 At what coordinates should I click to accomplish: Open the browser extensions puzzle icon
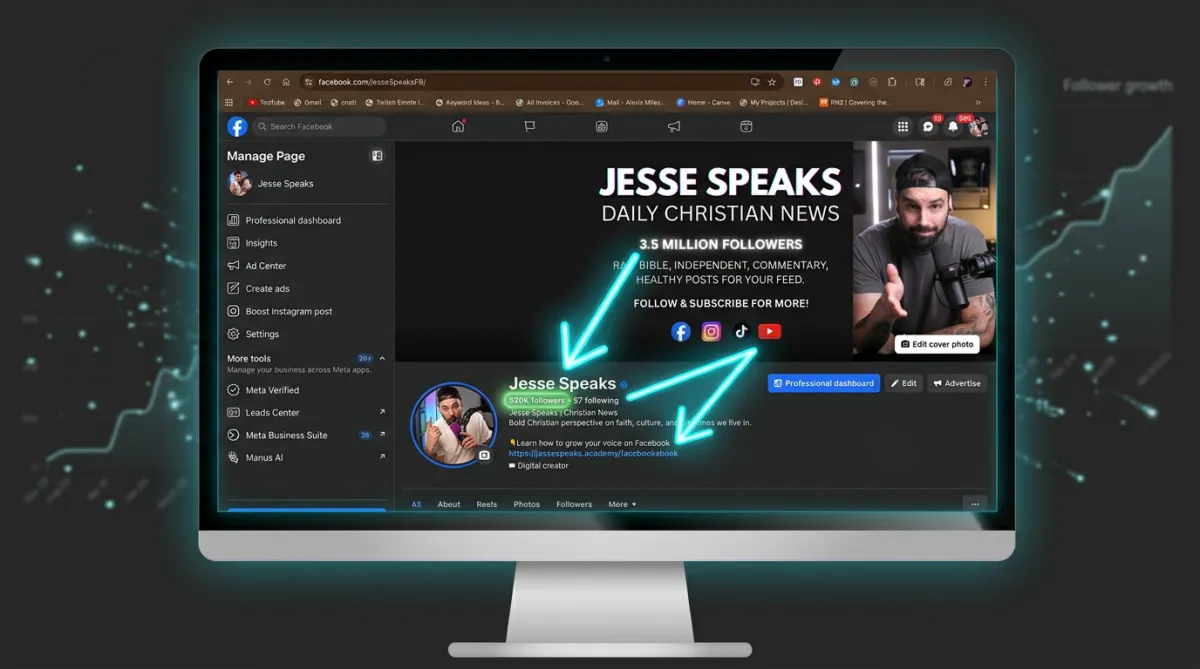(892, 82)
